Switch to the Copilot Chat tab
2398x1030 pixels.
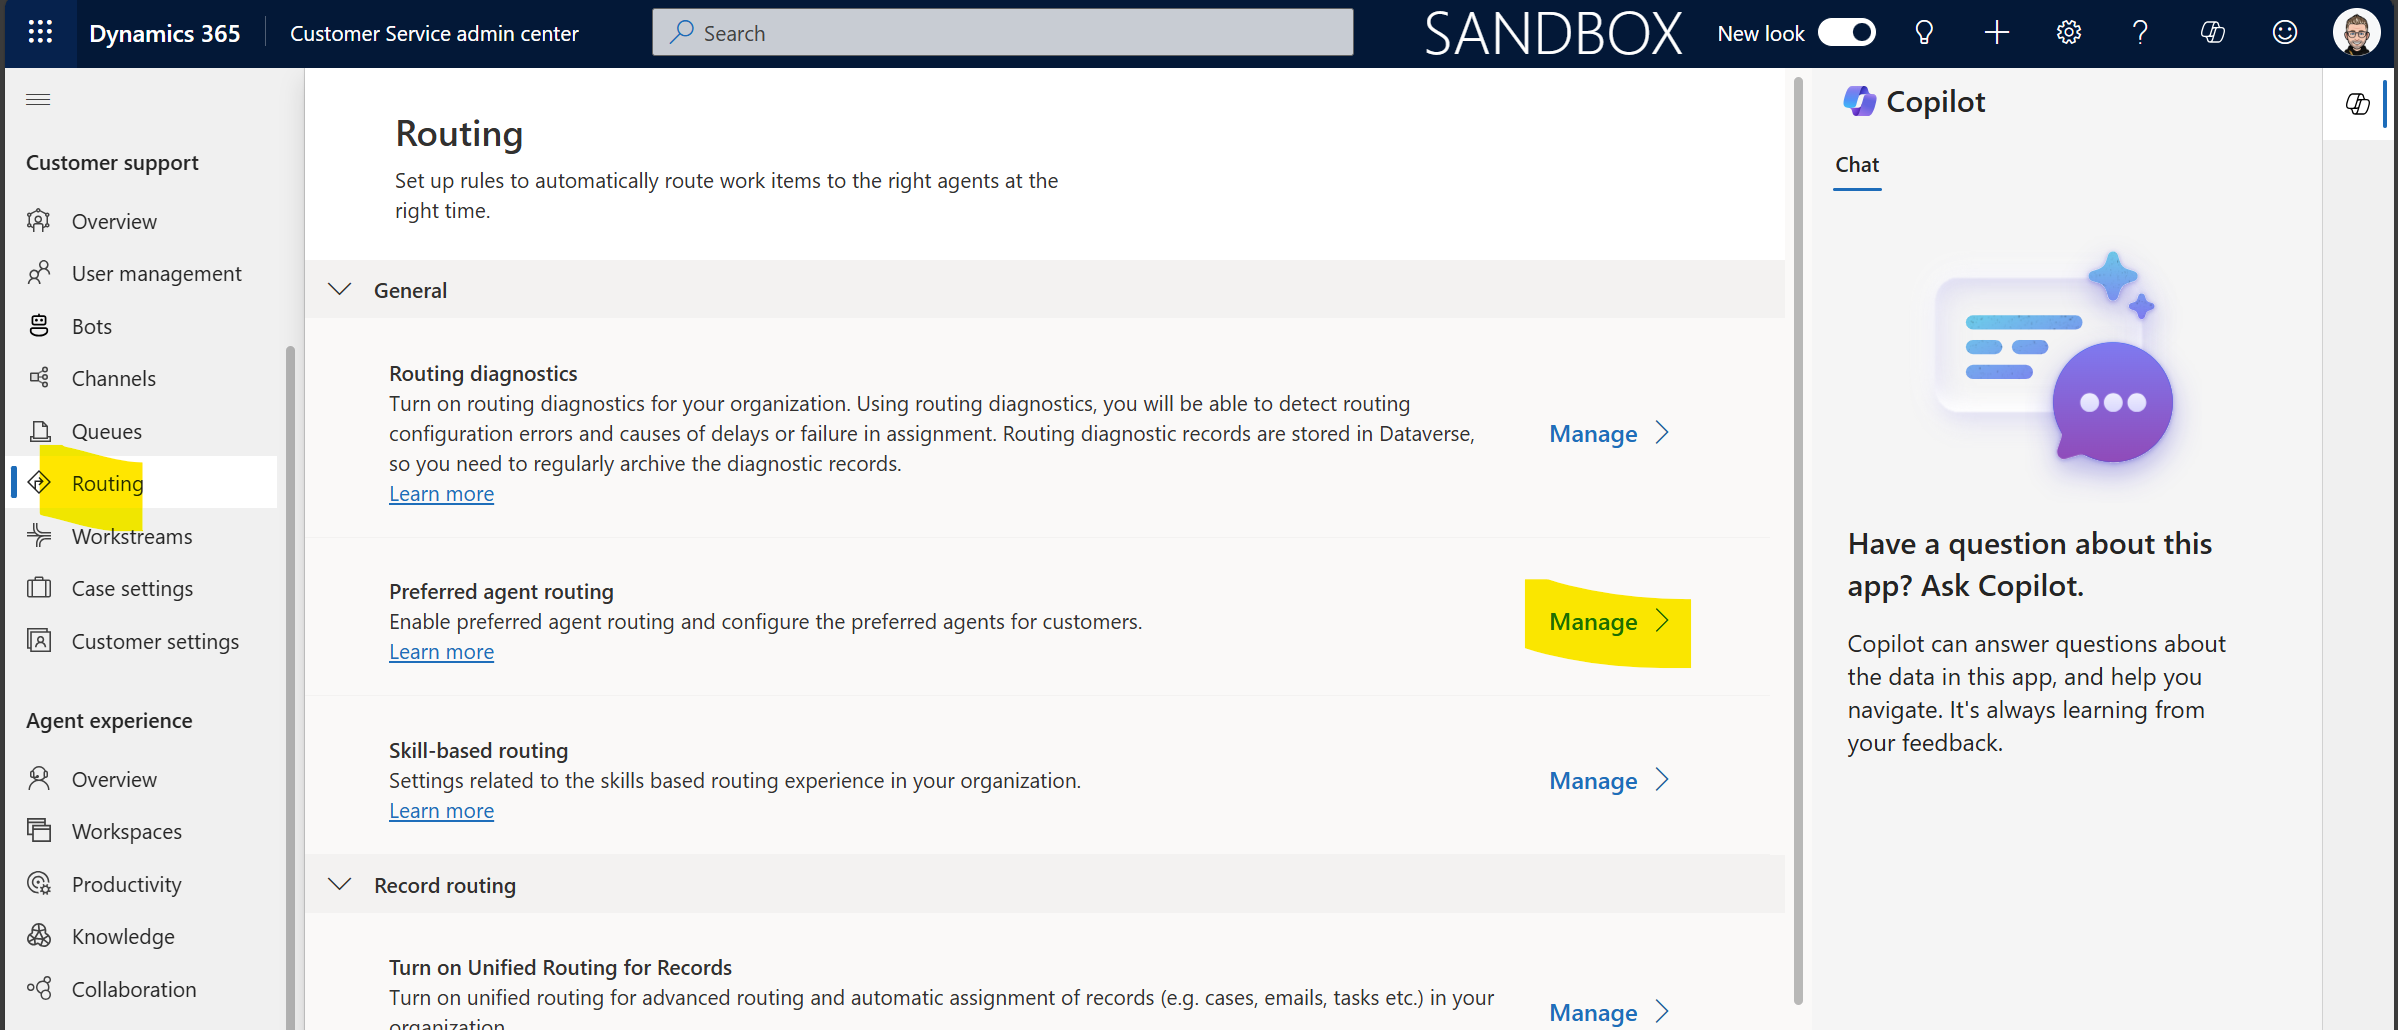[1857, 165]
